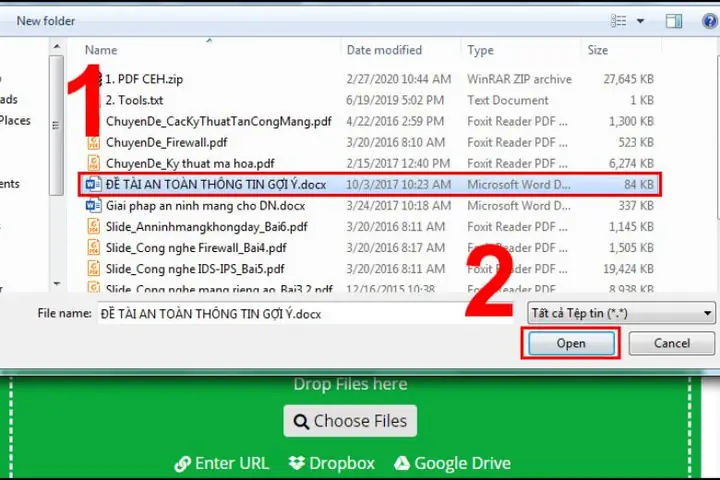This screenshot has width=720, height=480.
Task: Click the navigation pane scroll down arrow
Action: [x=56, y=284]
